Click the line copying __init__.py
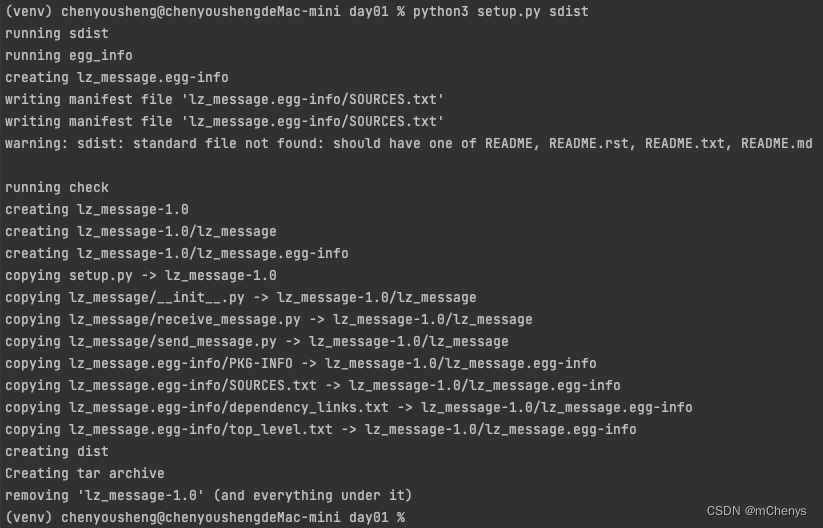Image resolution: width=823 pixels, height=528 pixels. [241, 298]
